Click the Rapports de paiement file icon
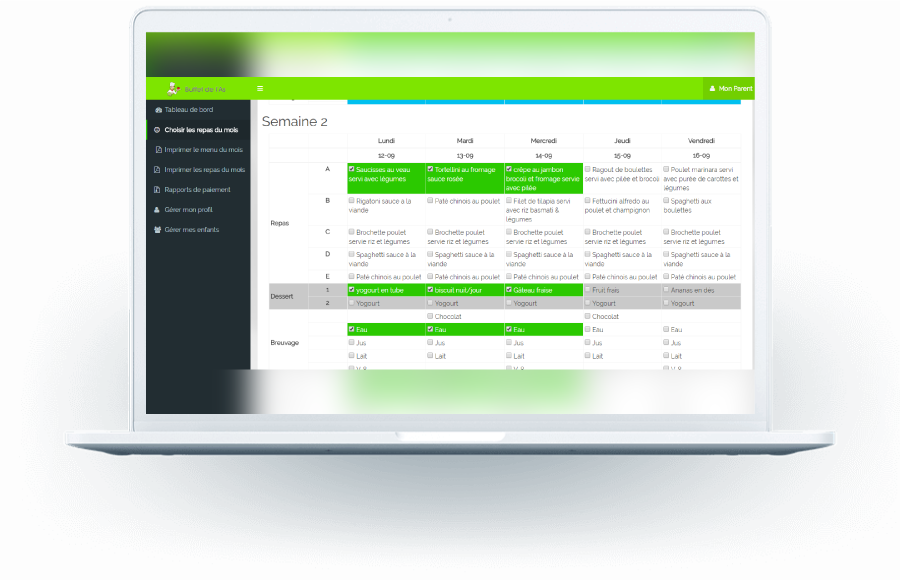This screenshot has width=900, height=580. pos(157,190)
